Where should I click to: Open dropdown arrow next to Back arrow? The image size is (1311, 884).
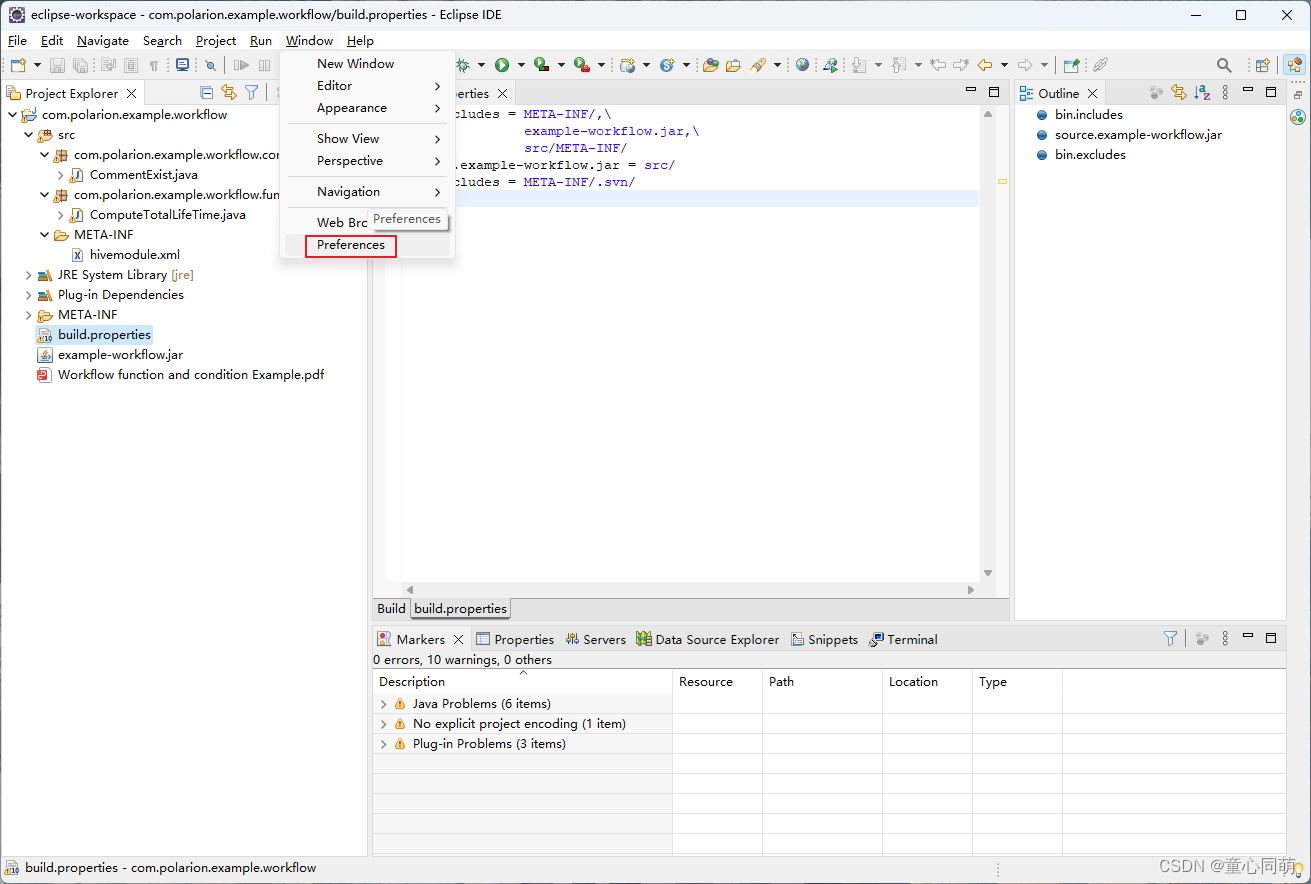click(x=1004, y=65)
